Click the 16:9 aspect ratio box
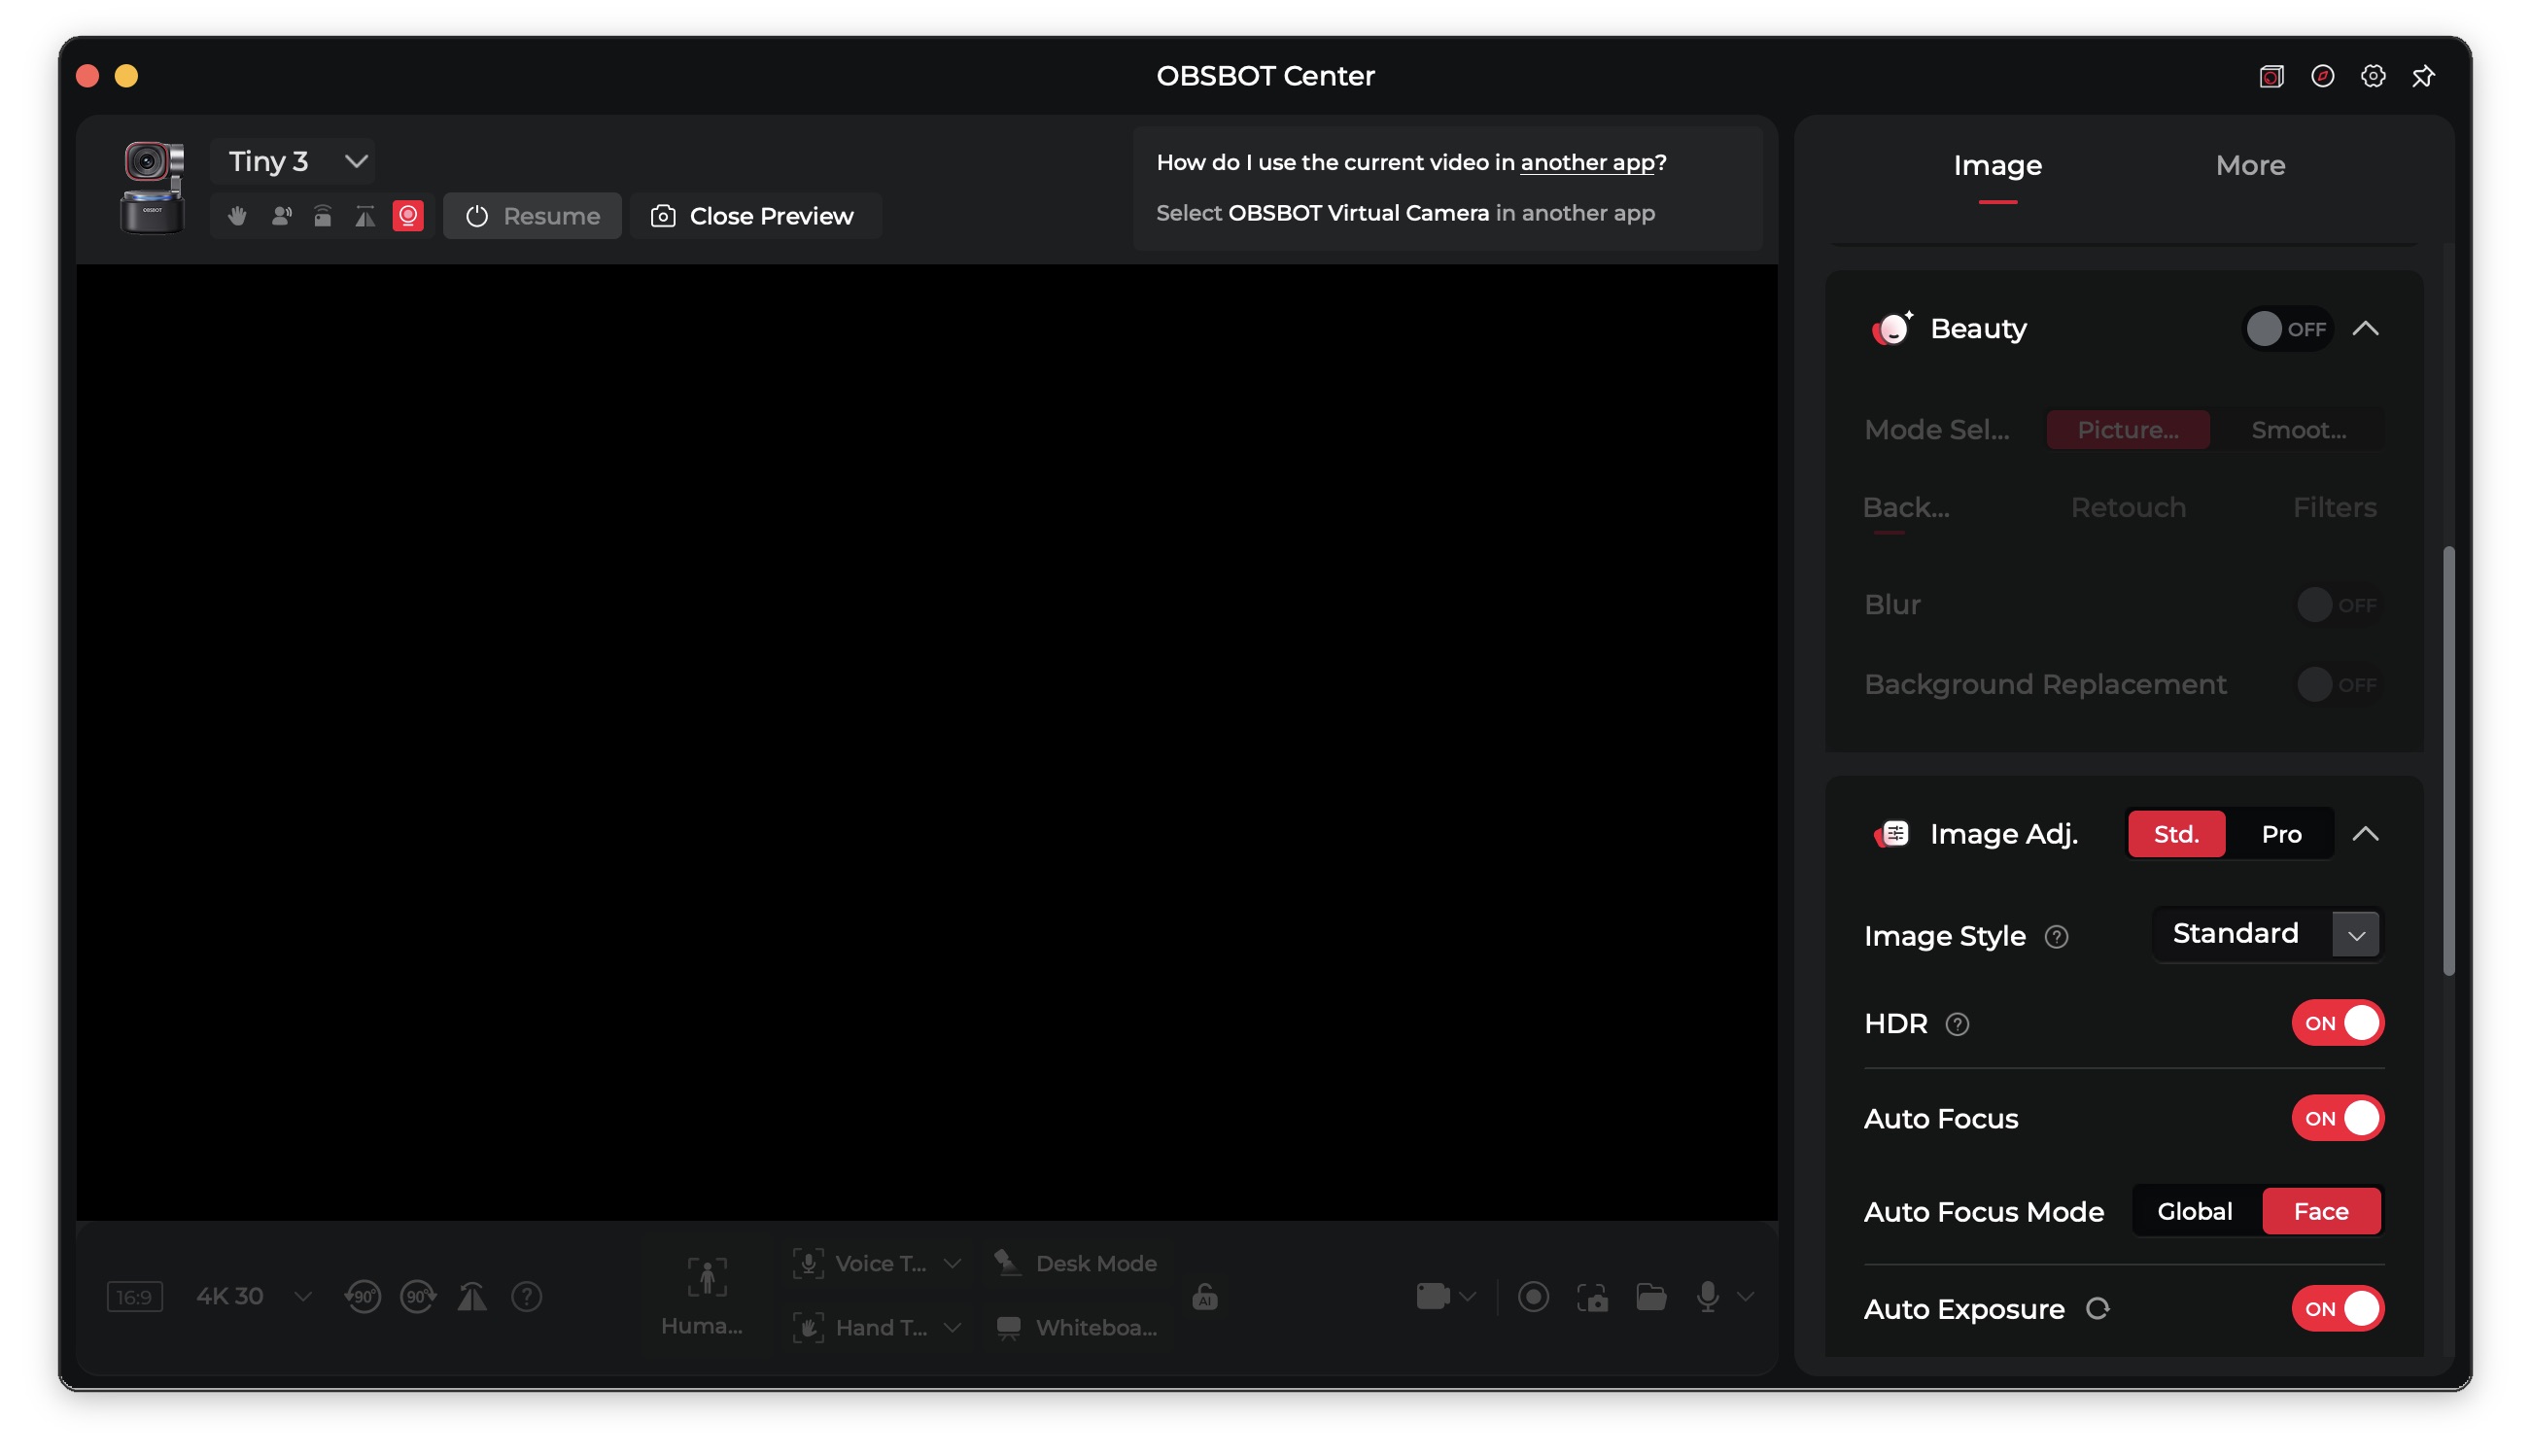Screen dimensions: 2531x1456 pyautogui.click(x=135, y=1297)
